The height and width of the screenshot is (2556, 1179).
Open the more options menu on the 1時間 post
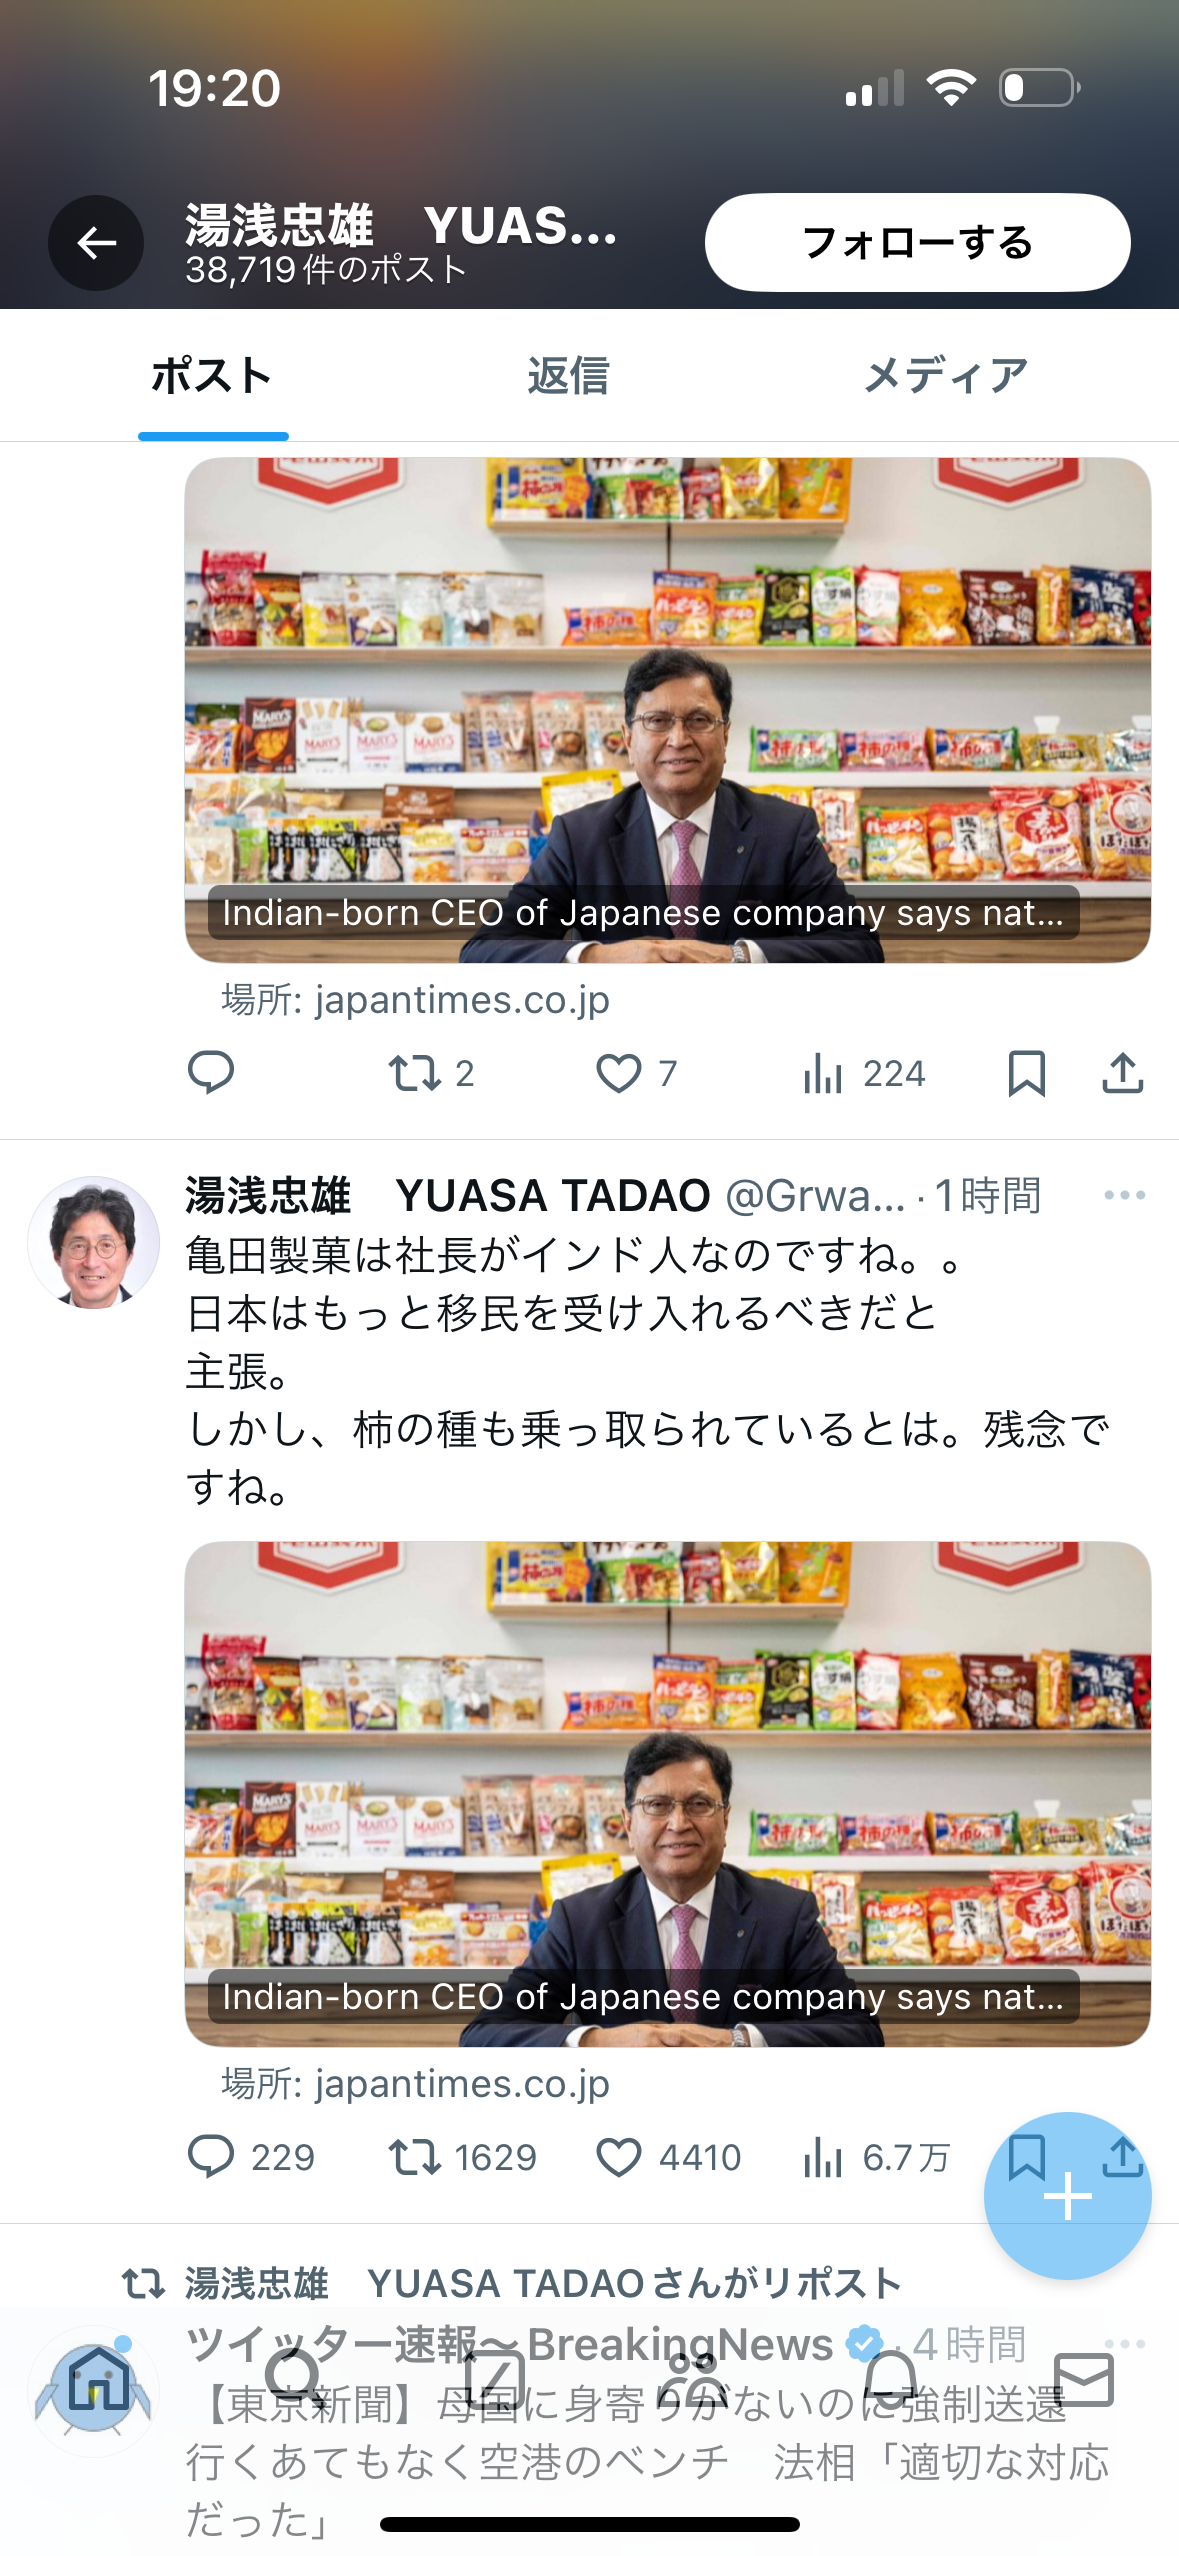point(1124,1195)
